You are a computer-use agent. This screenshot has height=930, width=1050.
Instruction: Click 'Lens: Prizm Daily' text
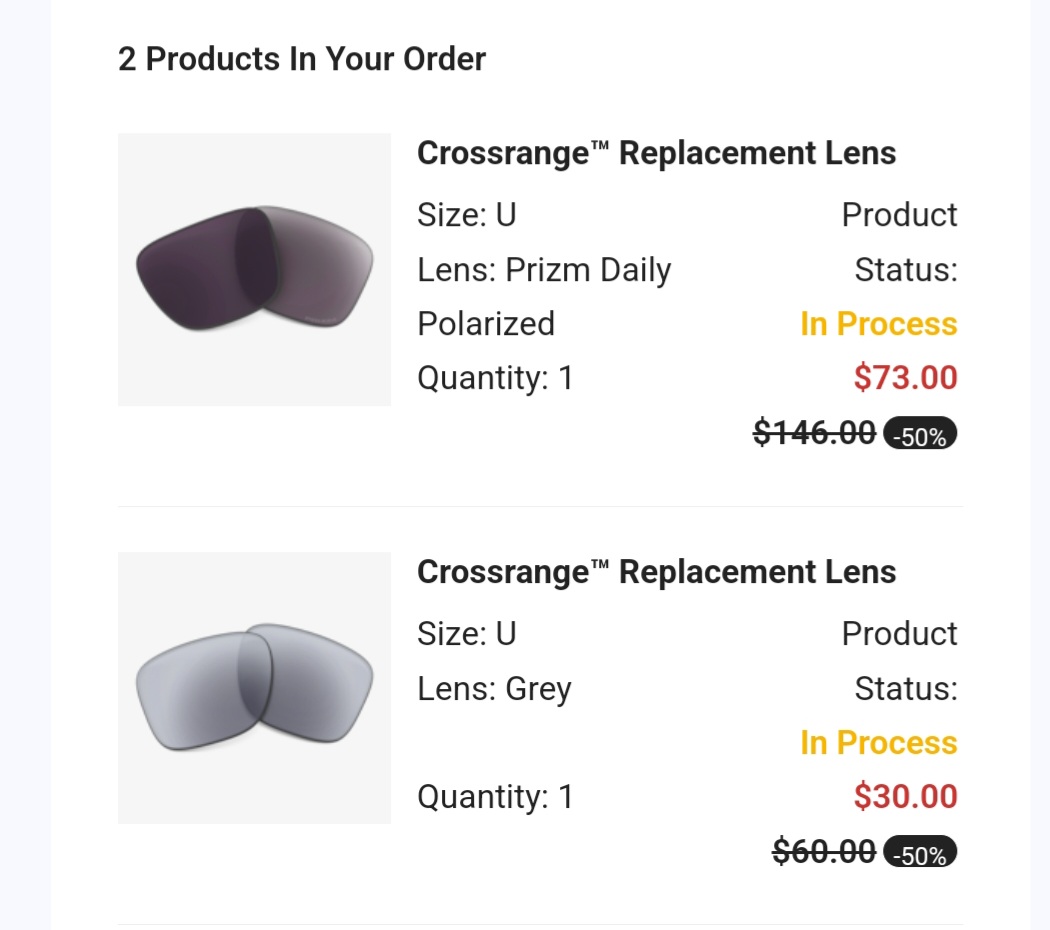(544, 270)
